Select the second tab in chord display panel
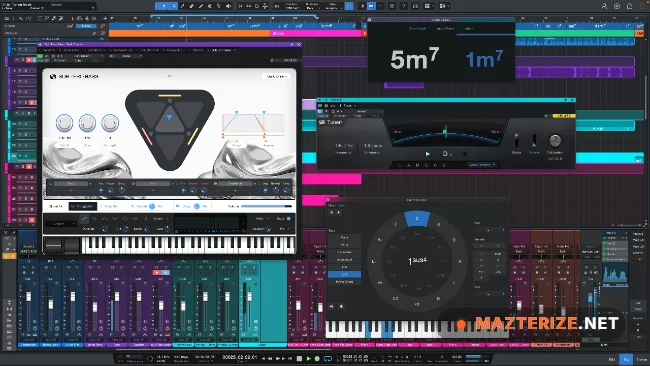 [x=445, y=28]
